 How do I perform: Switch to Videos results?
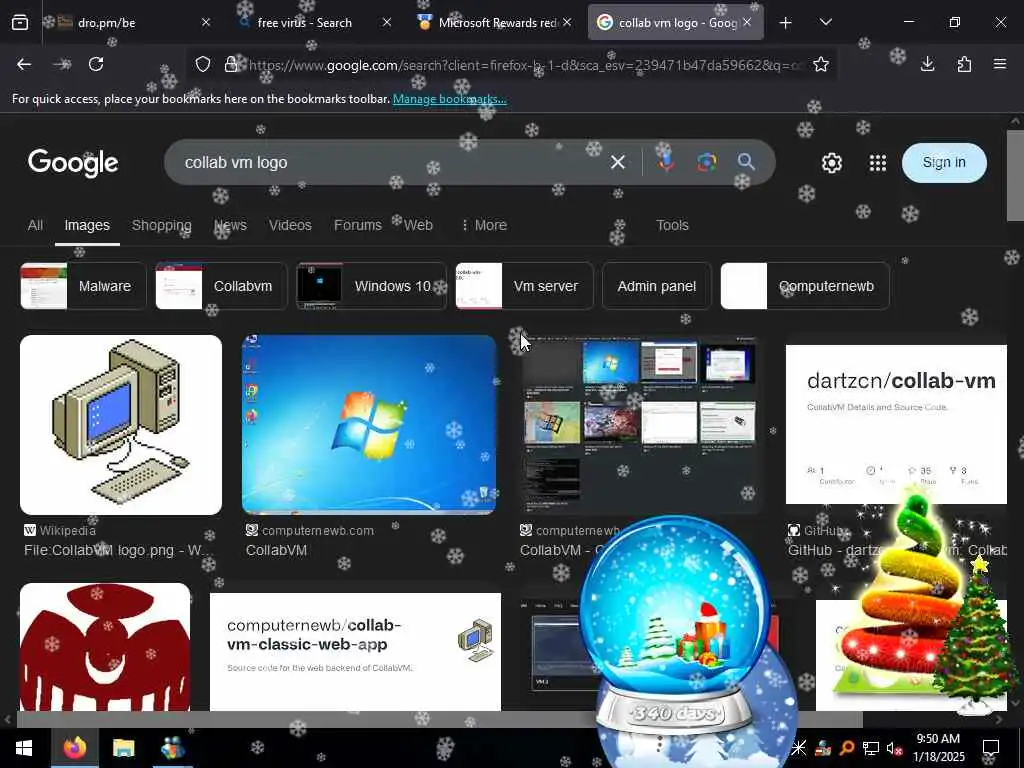(x=290, y=225)
